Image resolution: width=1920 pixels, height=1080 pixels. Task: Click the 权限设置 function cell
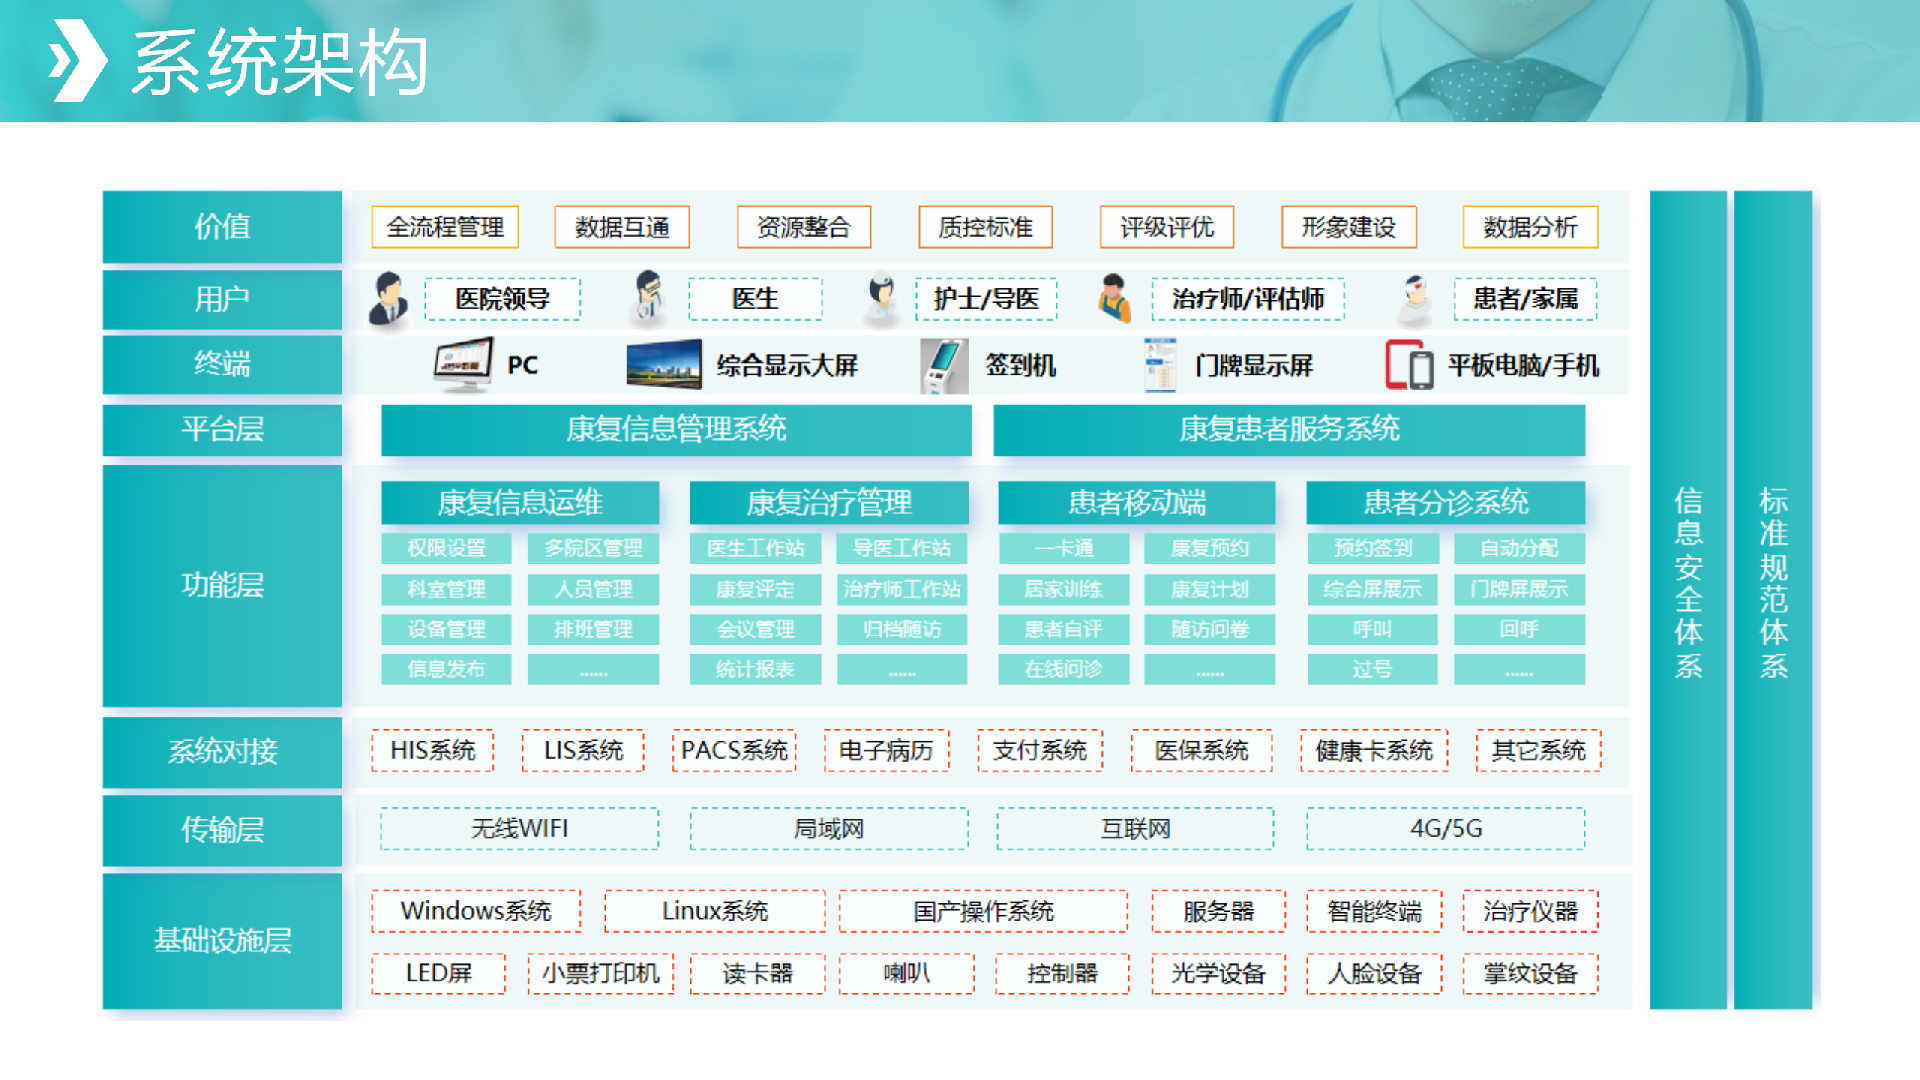click(x=446, y=548)
